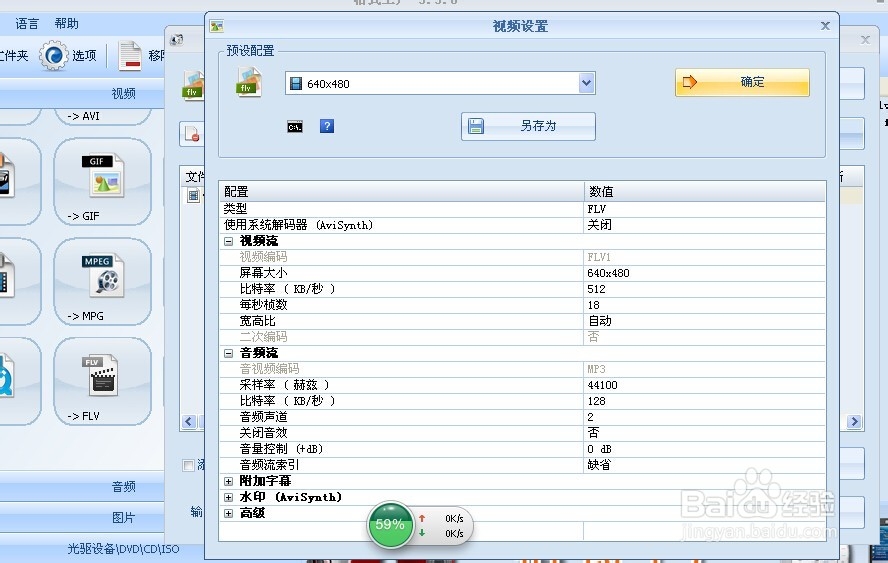Select the 音频流索引 value 缺省
The image size is (888, 563).
[x=599, y=465]
